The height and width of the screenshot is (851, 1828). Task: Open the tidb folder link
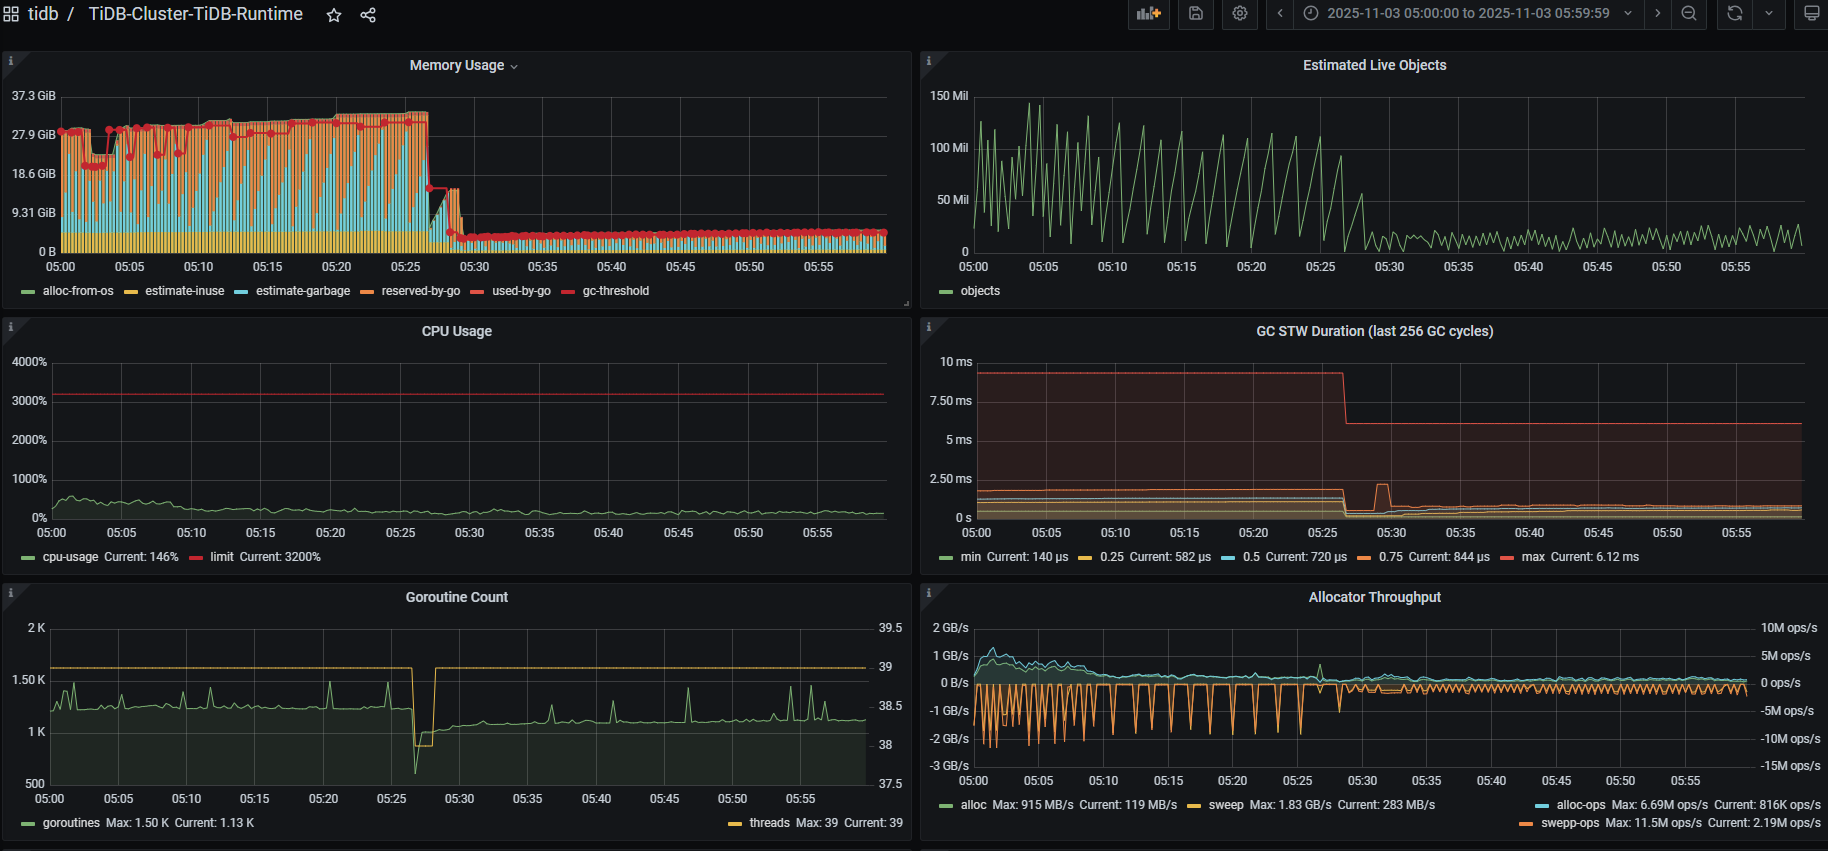(x=43, y=14)
